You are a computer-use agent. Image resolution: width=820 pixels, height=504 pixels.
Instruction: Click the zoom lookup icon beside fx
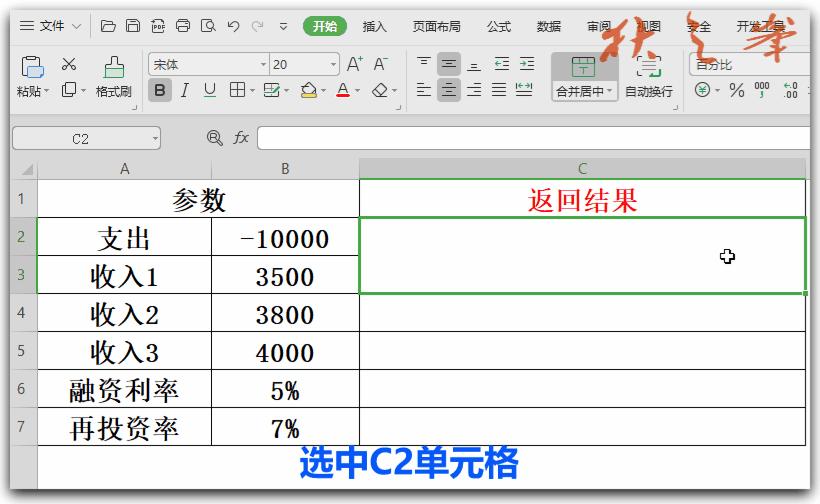point(214,138)
